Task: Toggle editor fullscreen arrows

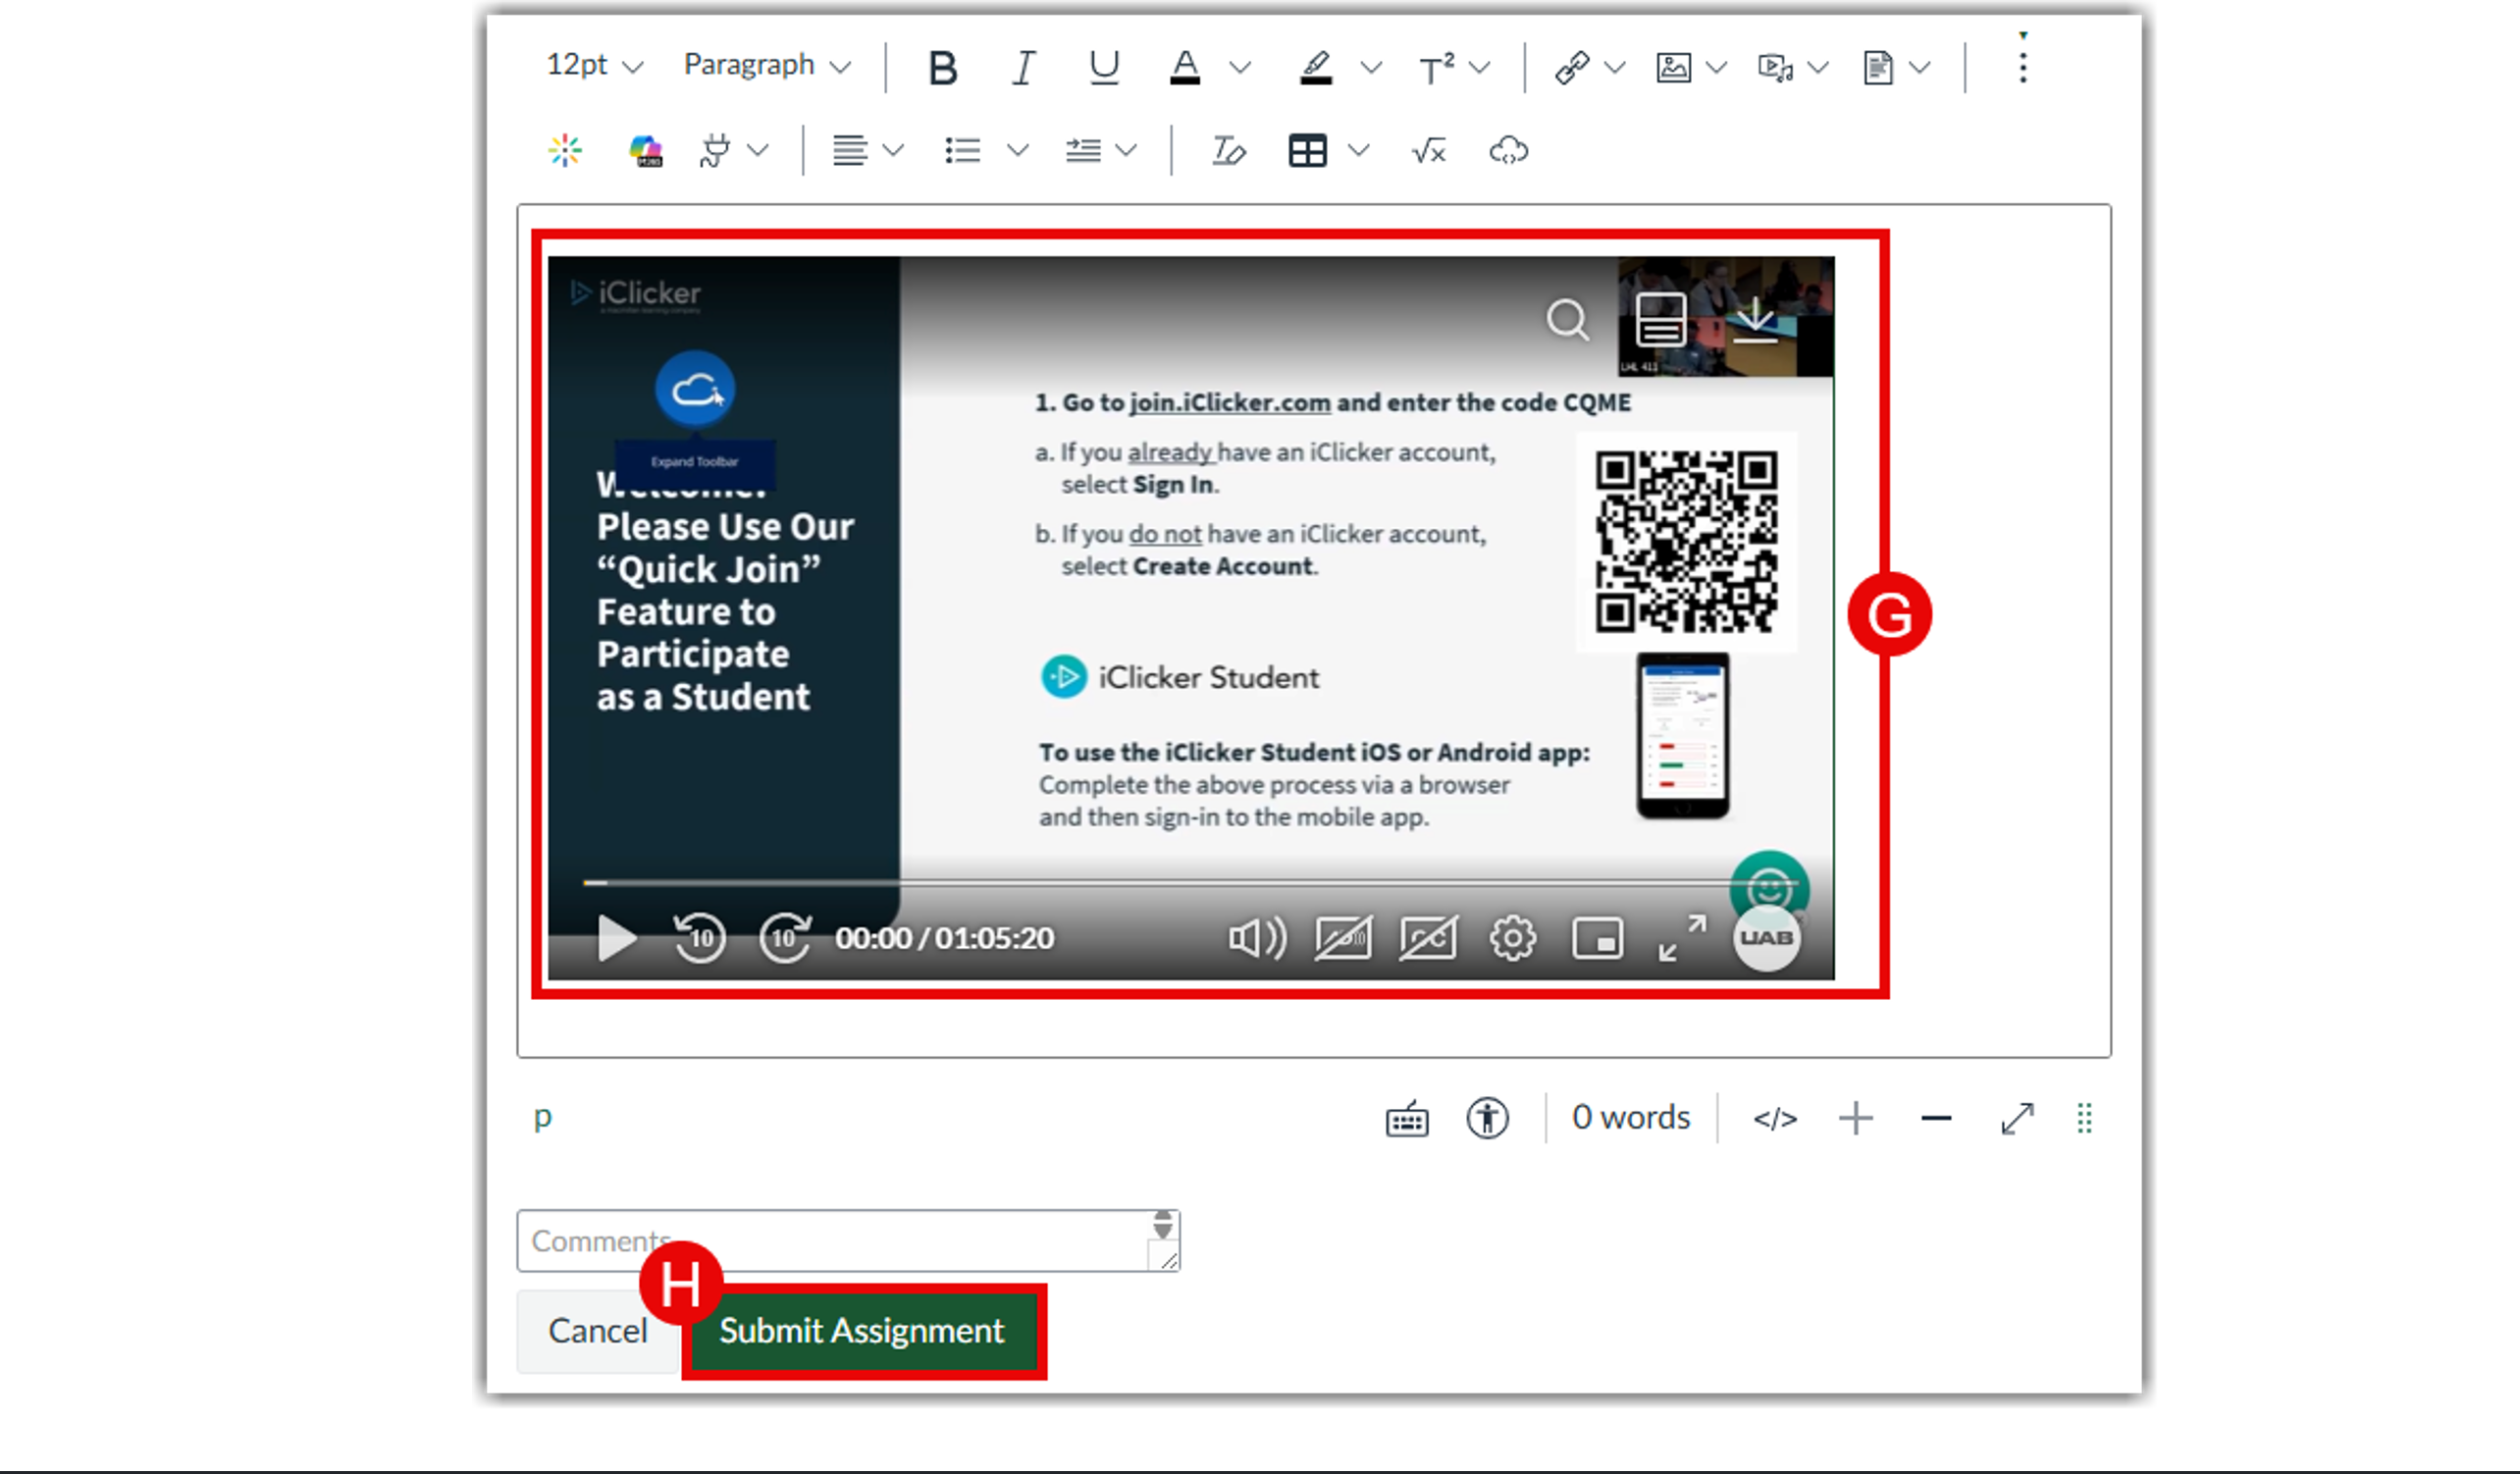Action: [x=2017, y=1119]
